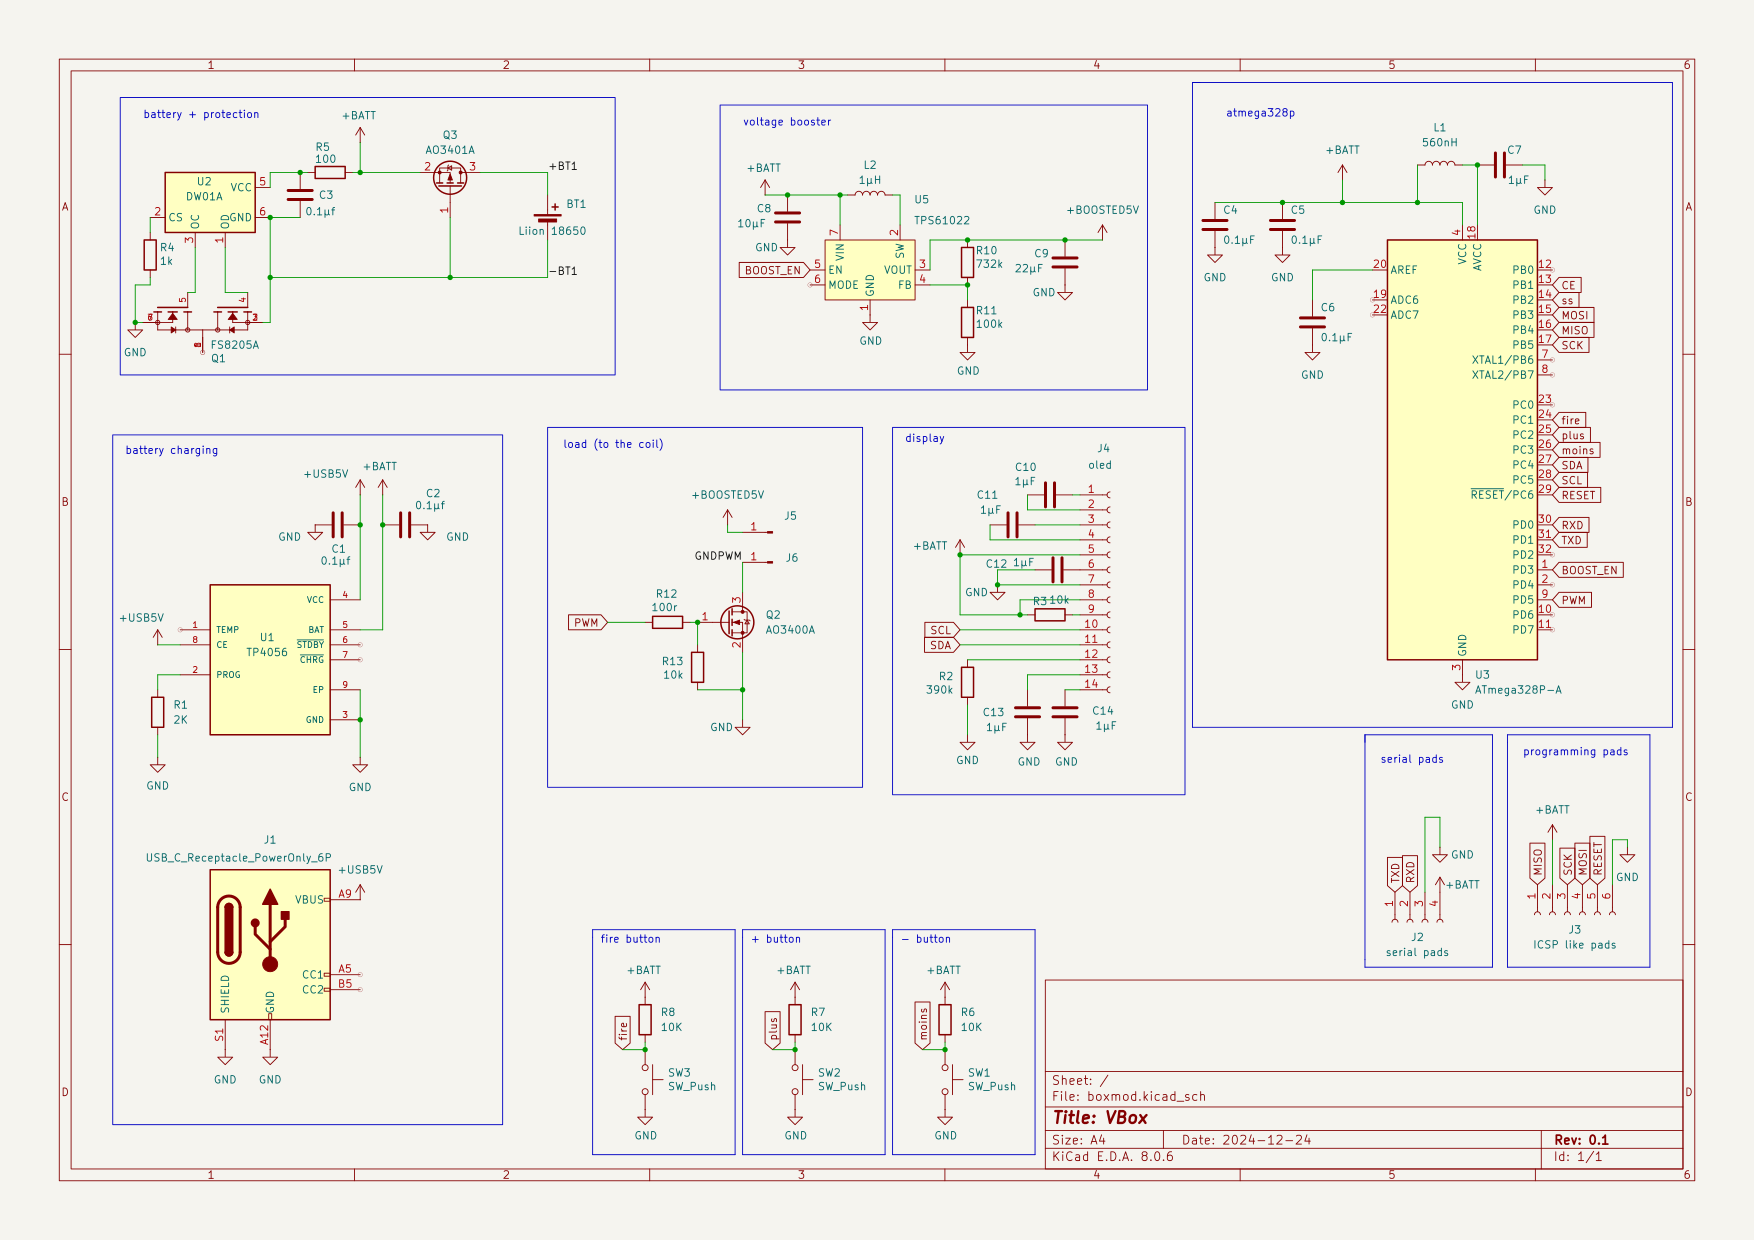
Task: Click 'USB_C_Receptacle_PowerOnly_6P' label
Action: pos(238,857)
